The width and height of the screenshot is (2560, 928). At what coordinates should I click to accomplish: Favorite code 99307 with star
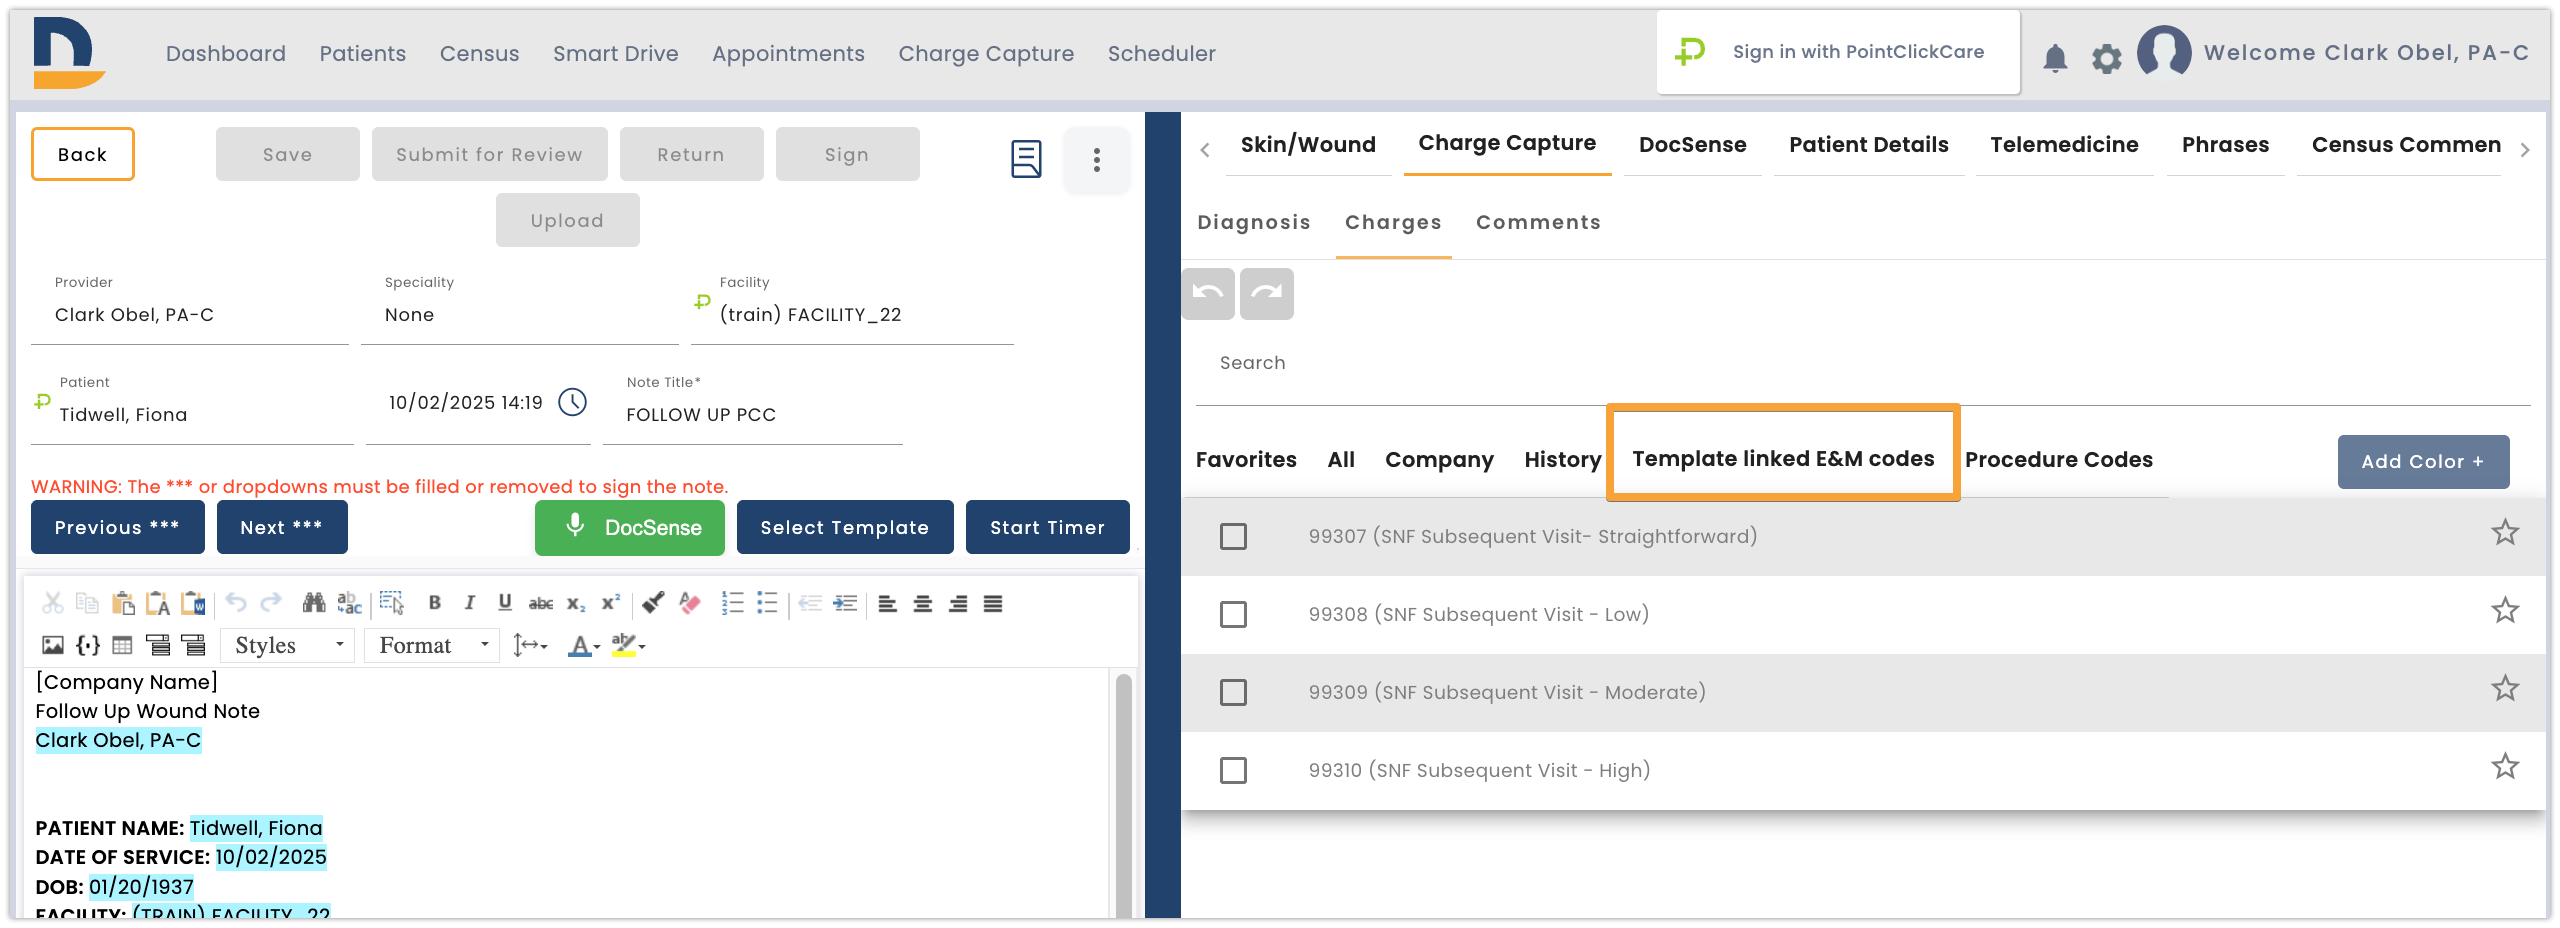click(2505, 532)
